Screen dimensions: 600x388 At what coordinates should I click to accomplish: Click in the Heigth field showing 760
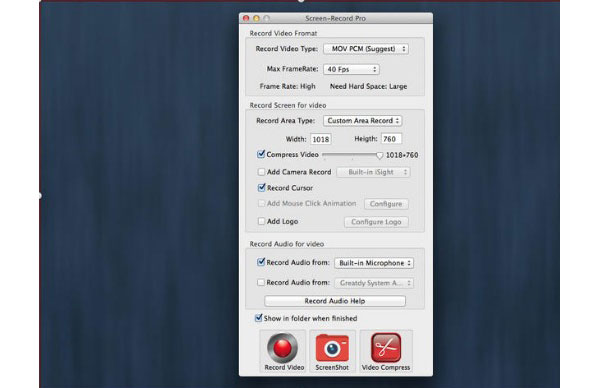pos(391,139)
